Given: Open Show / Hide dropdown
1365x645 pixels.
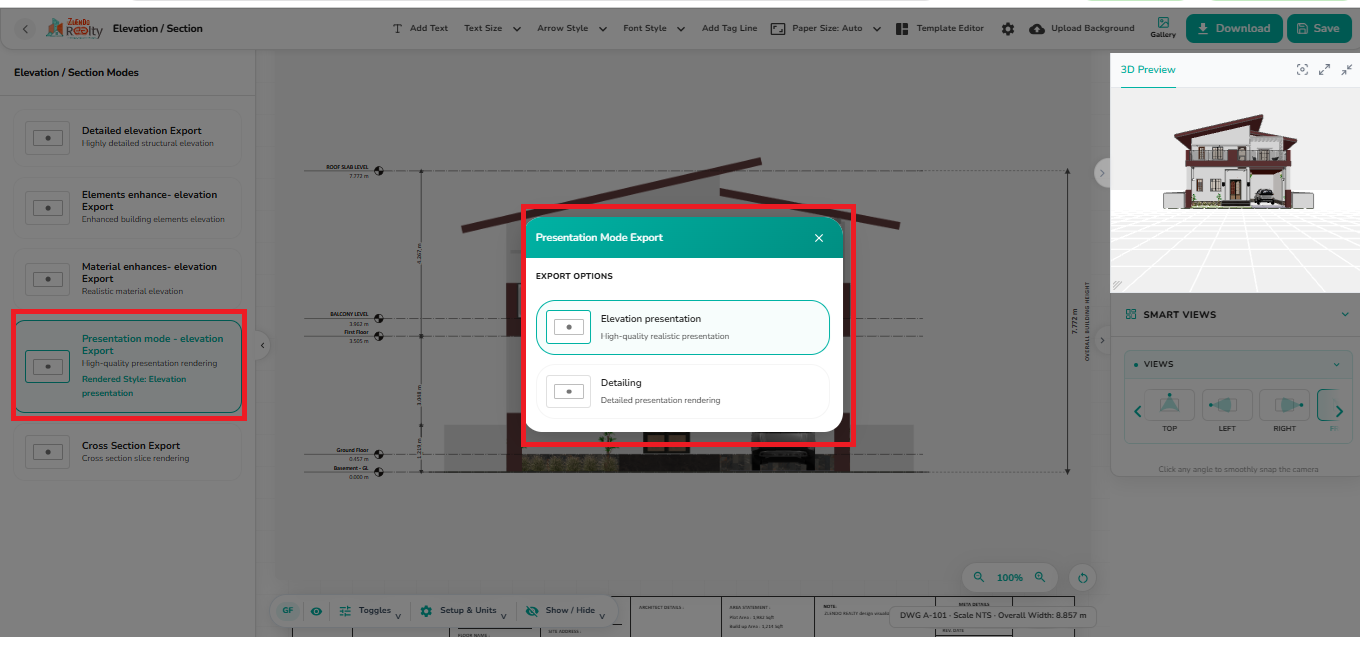Looking at the screenshot, I should pos(566,611).
